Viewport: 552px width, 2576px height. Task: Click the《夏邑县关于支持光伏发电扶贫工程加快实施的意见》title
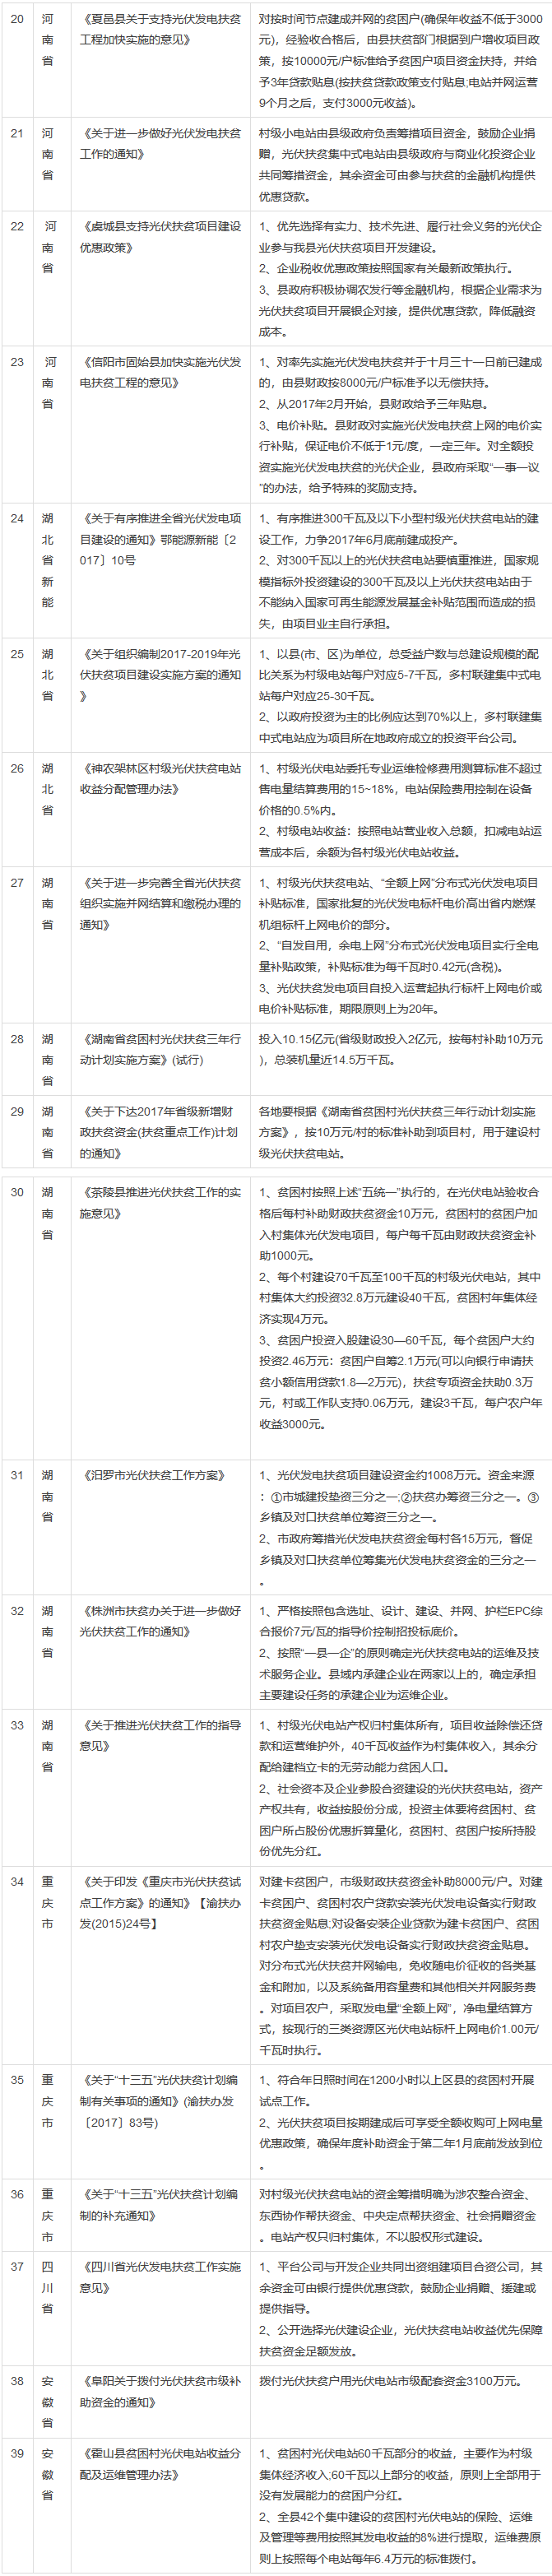click(x=160, y=29)
